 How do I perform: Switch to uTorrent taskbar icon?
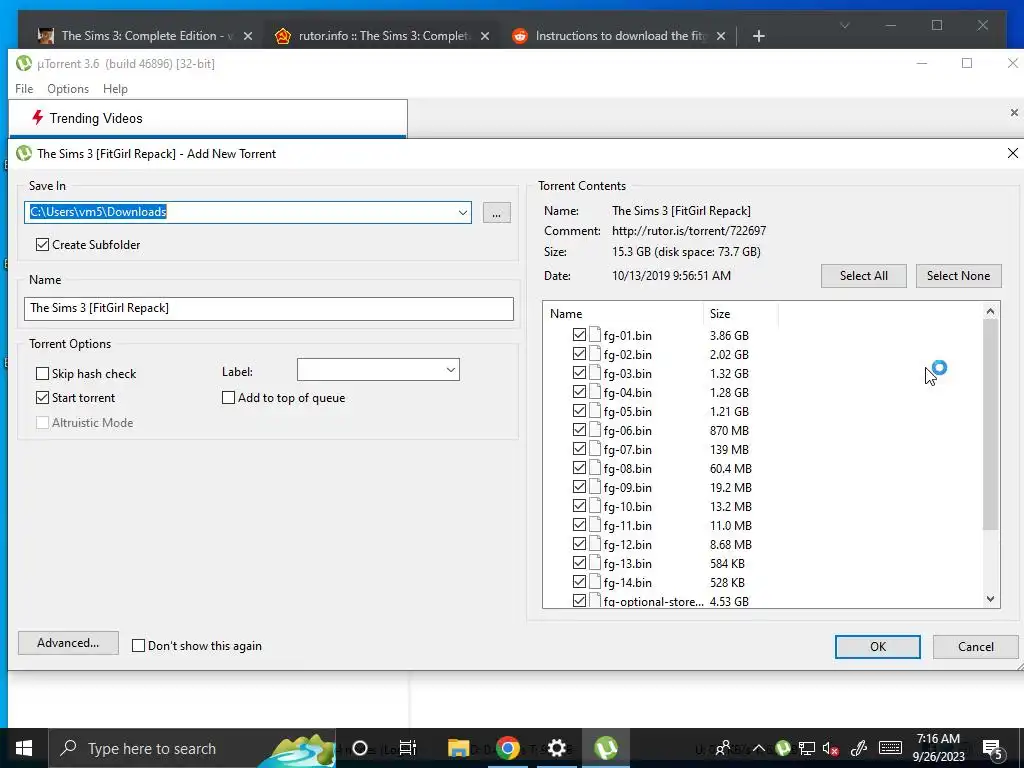click(606, 748)
